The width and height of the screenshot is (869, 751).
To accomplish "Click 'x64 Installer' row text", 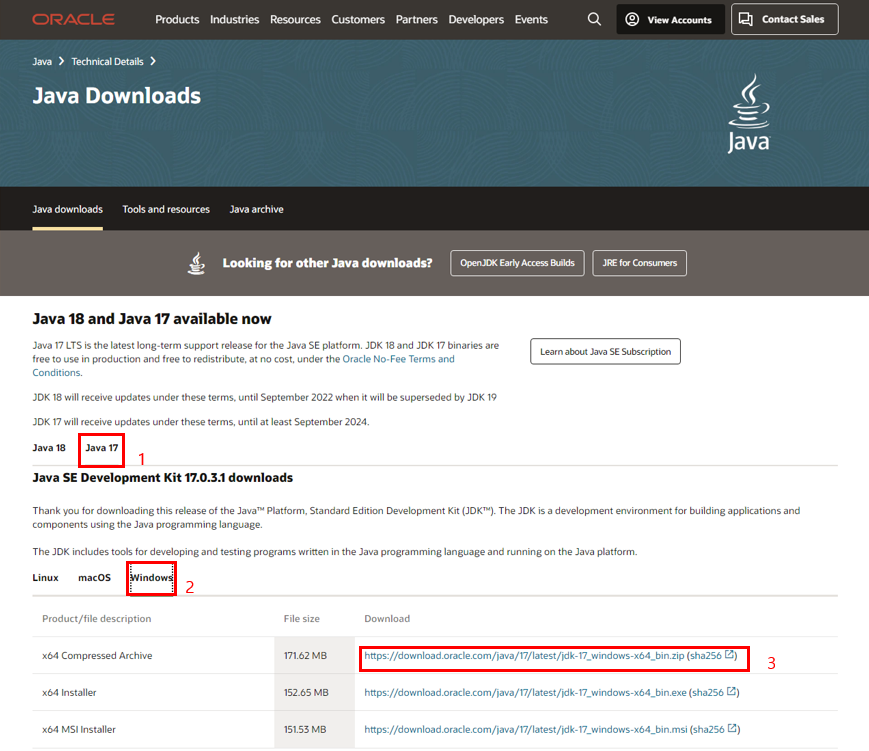I will point(69,692).
